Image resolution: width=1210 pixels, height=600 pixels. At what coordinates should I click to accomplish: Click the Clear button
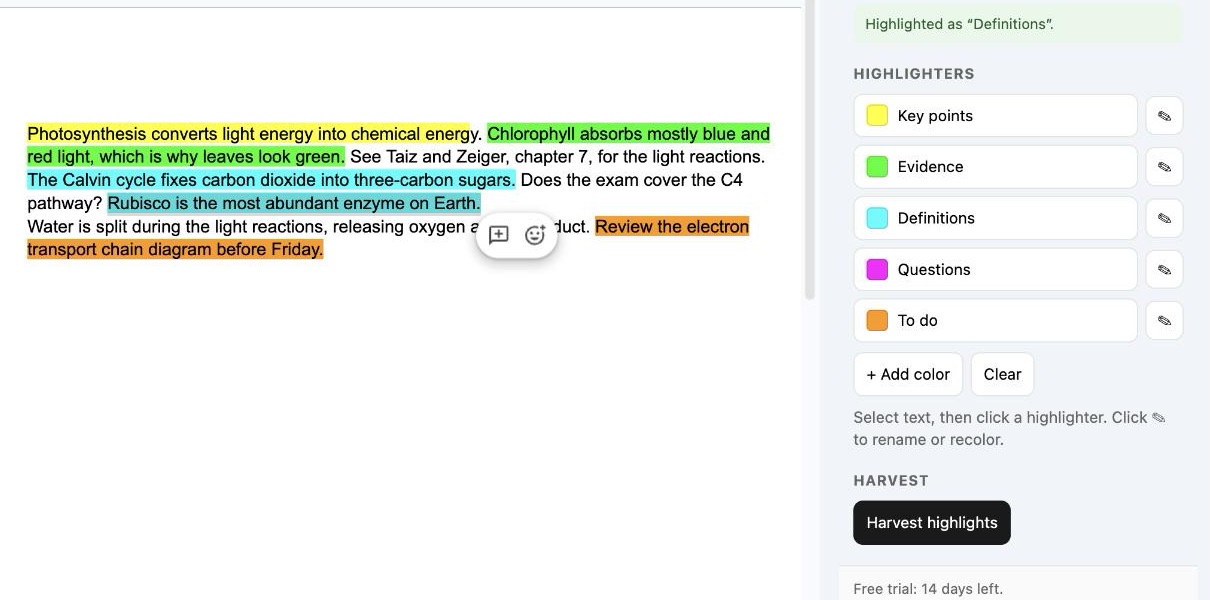click(1002, 374)
